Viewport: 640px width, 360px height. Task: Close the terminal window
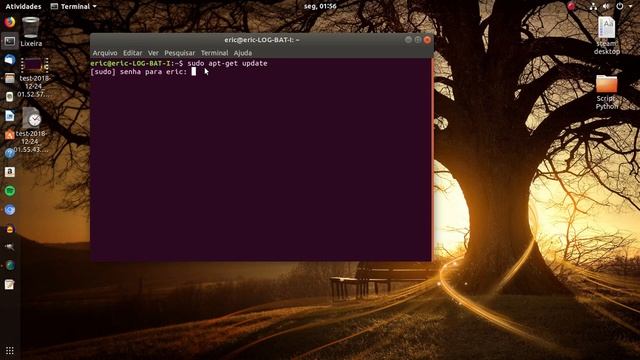point(427,40)
